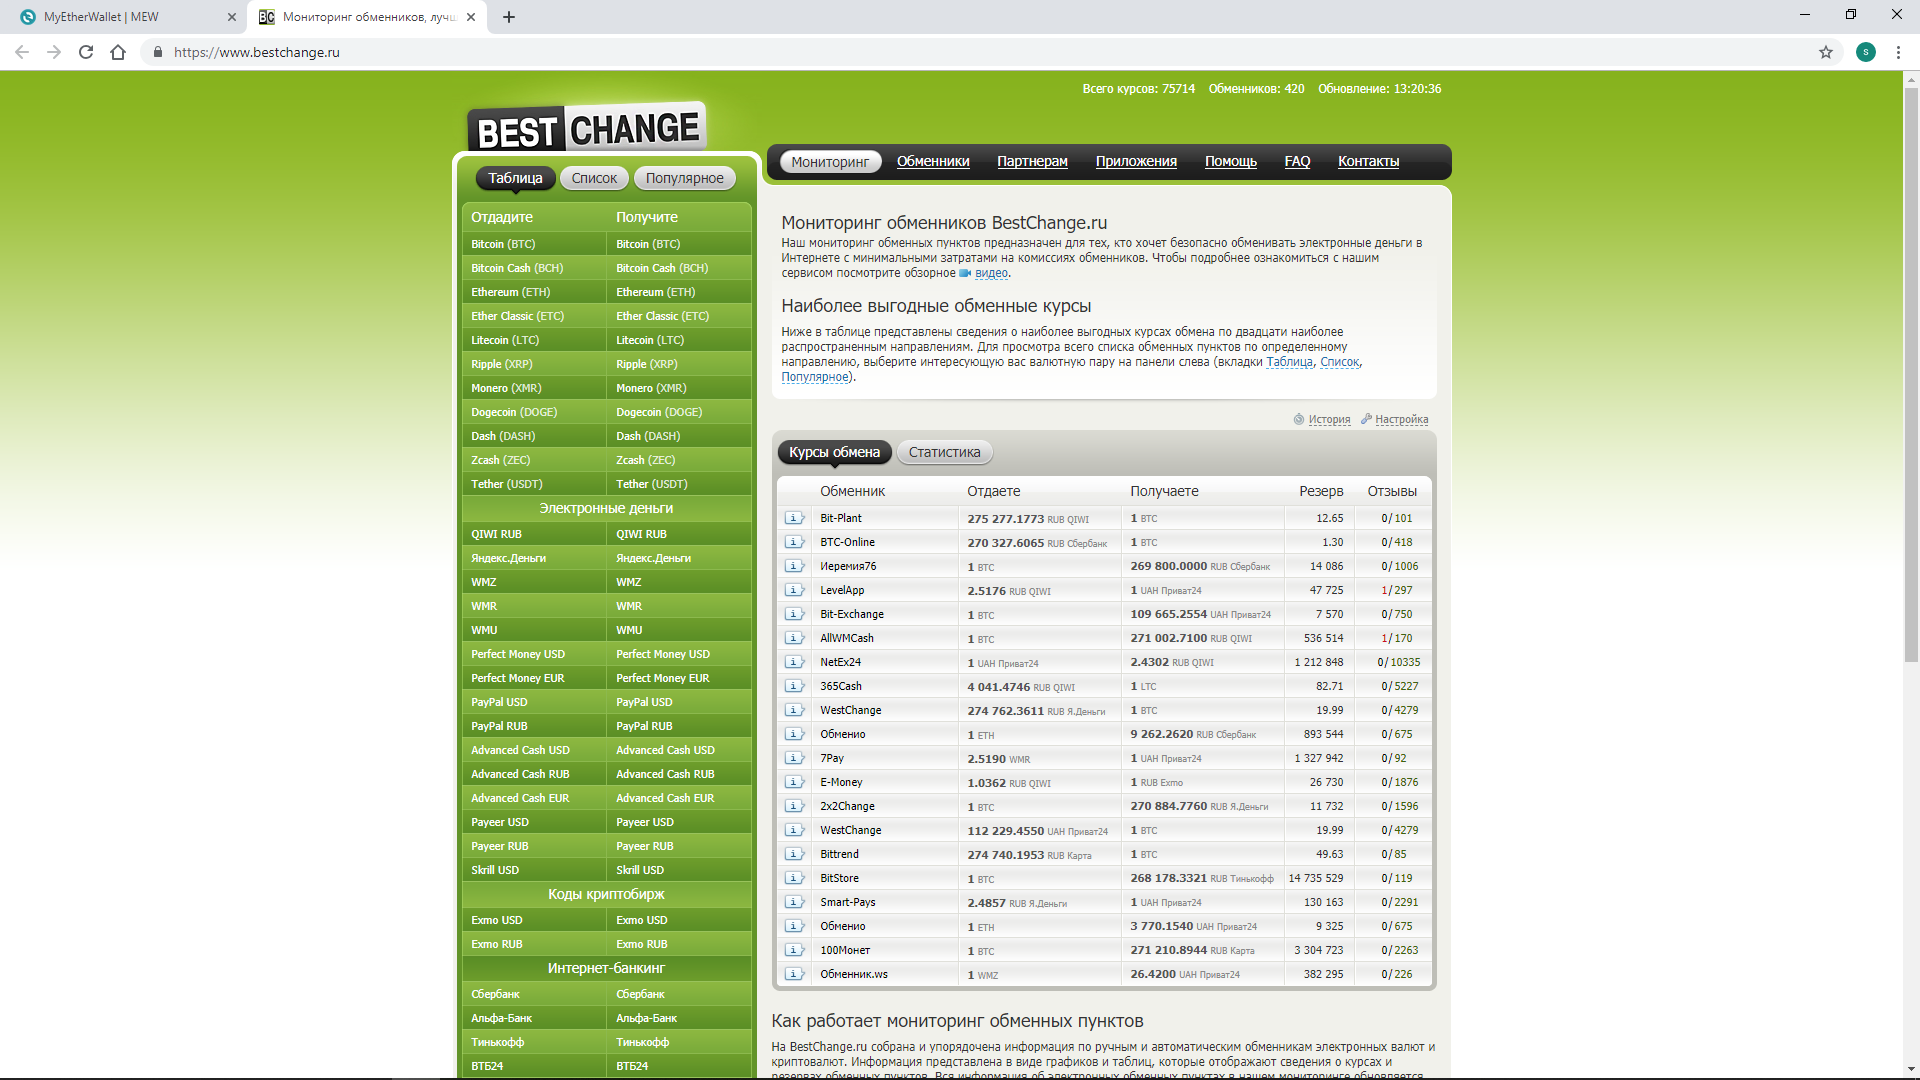The height and width of the screenshot is (1080, 1920).
Task: Open info icon for BitStore row
Action: point(795,878)
